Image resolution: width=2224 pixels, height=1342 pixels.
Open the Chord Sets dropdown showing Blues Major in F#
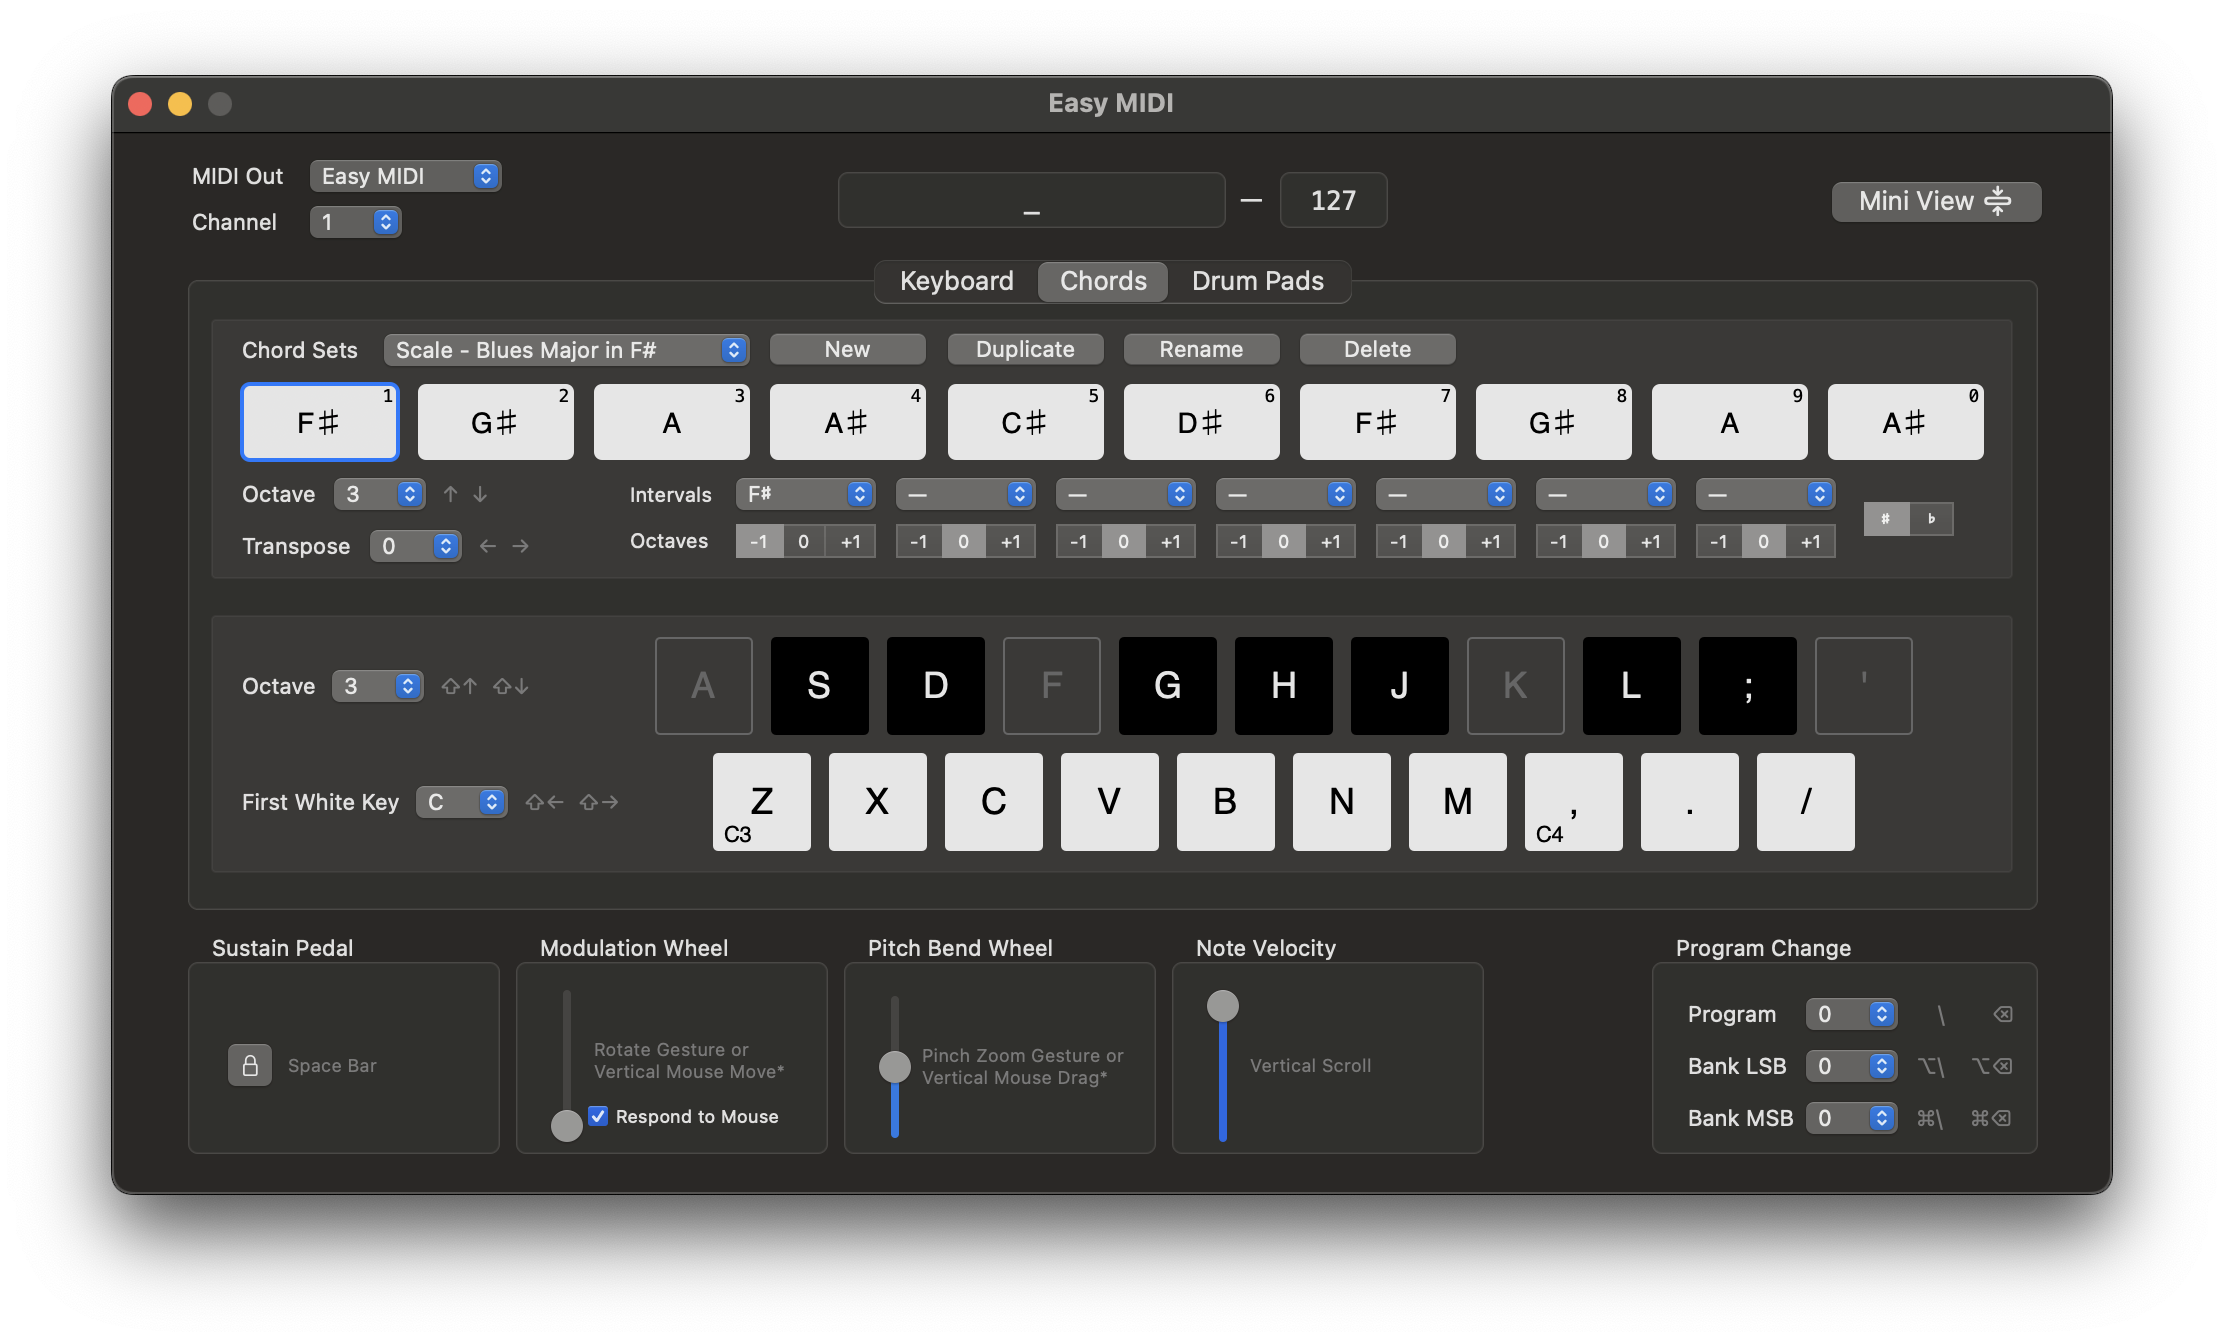click(x=566, y=350)
